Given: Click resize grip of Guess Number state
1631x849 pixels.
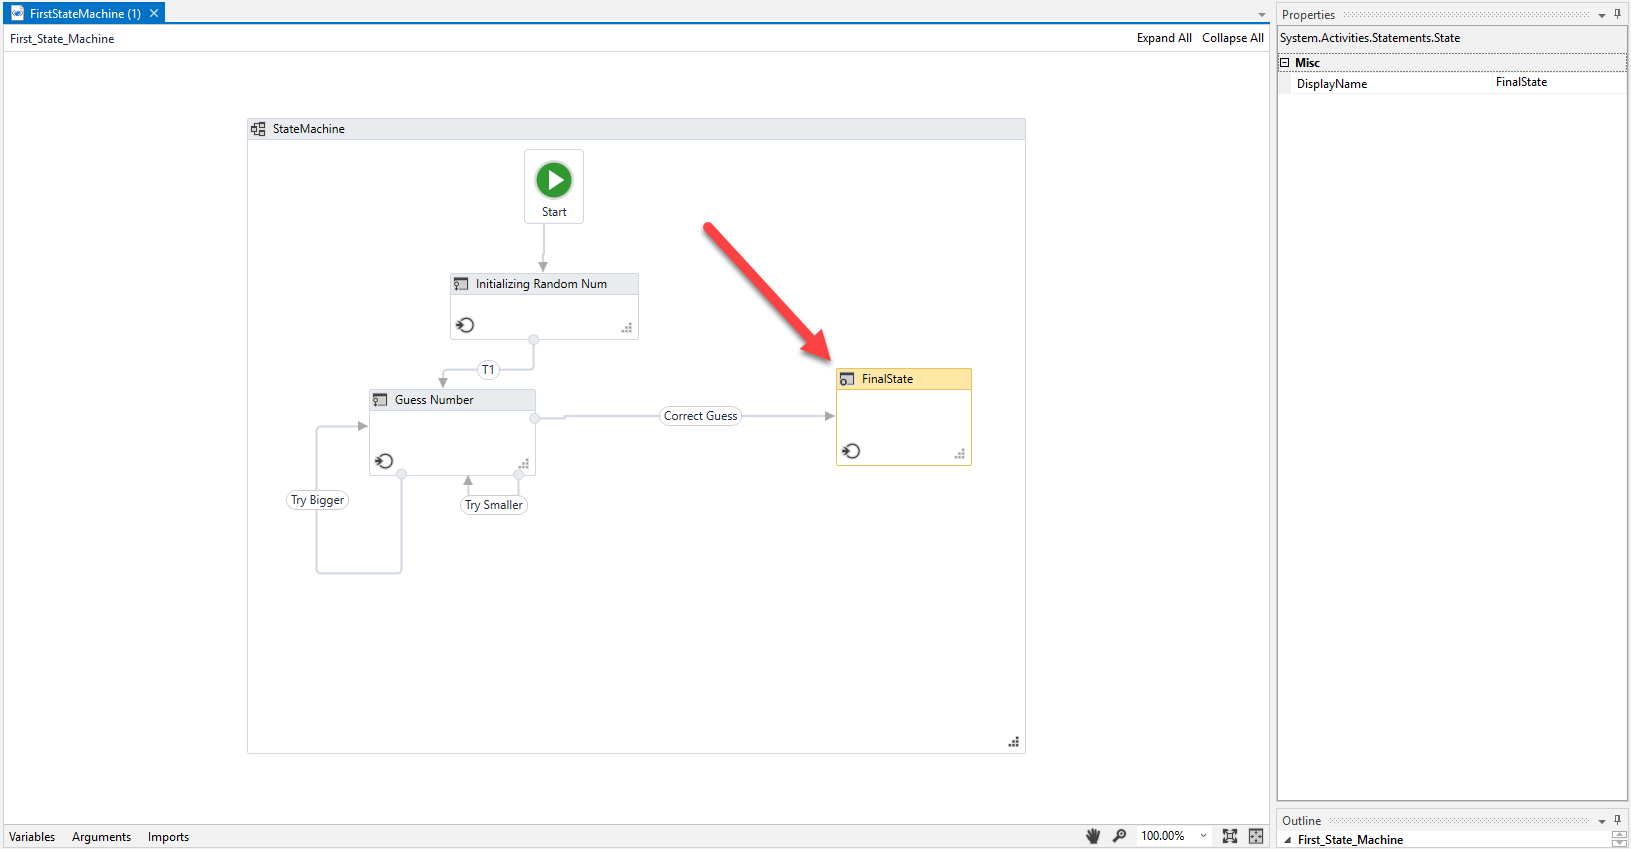Looking at the screenshot, I should pos(524,464).
